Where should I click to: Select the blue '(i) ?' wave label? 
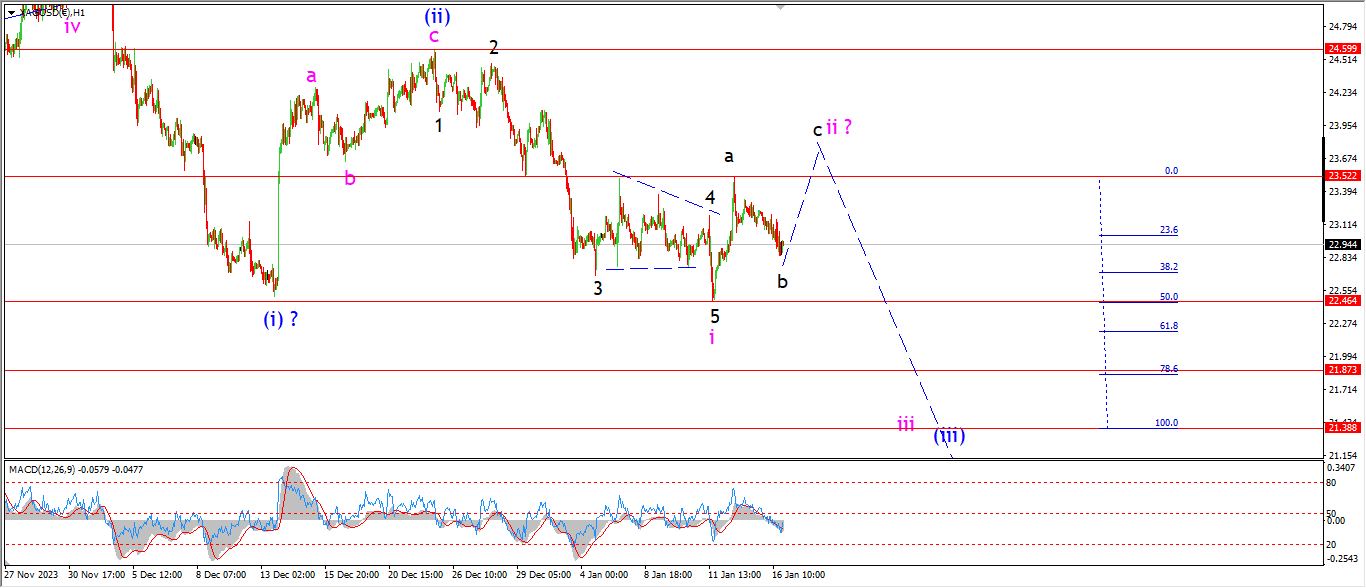282,320
